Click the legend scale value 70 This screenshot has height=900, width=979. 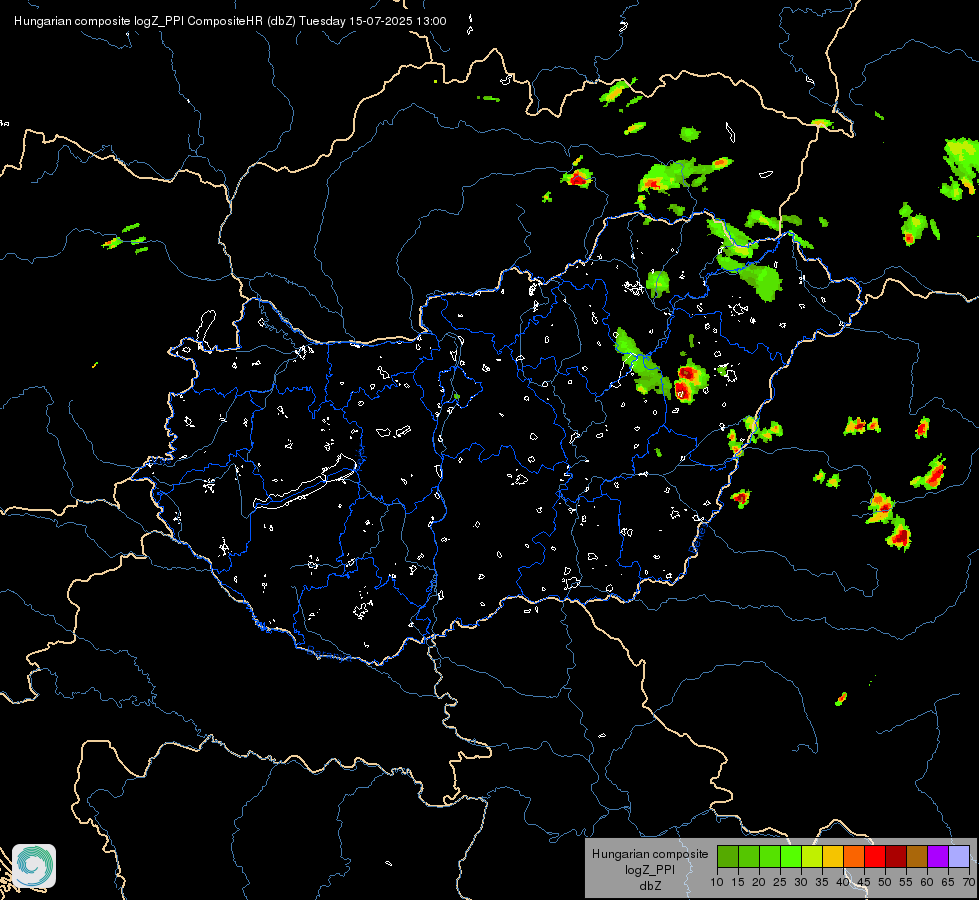pyautogui.click(x=969, y=882)
